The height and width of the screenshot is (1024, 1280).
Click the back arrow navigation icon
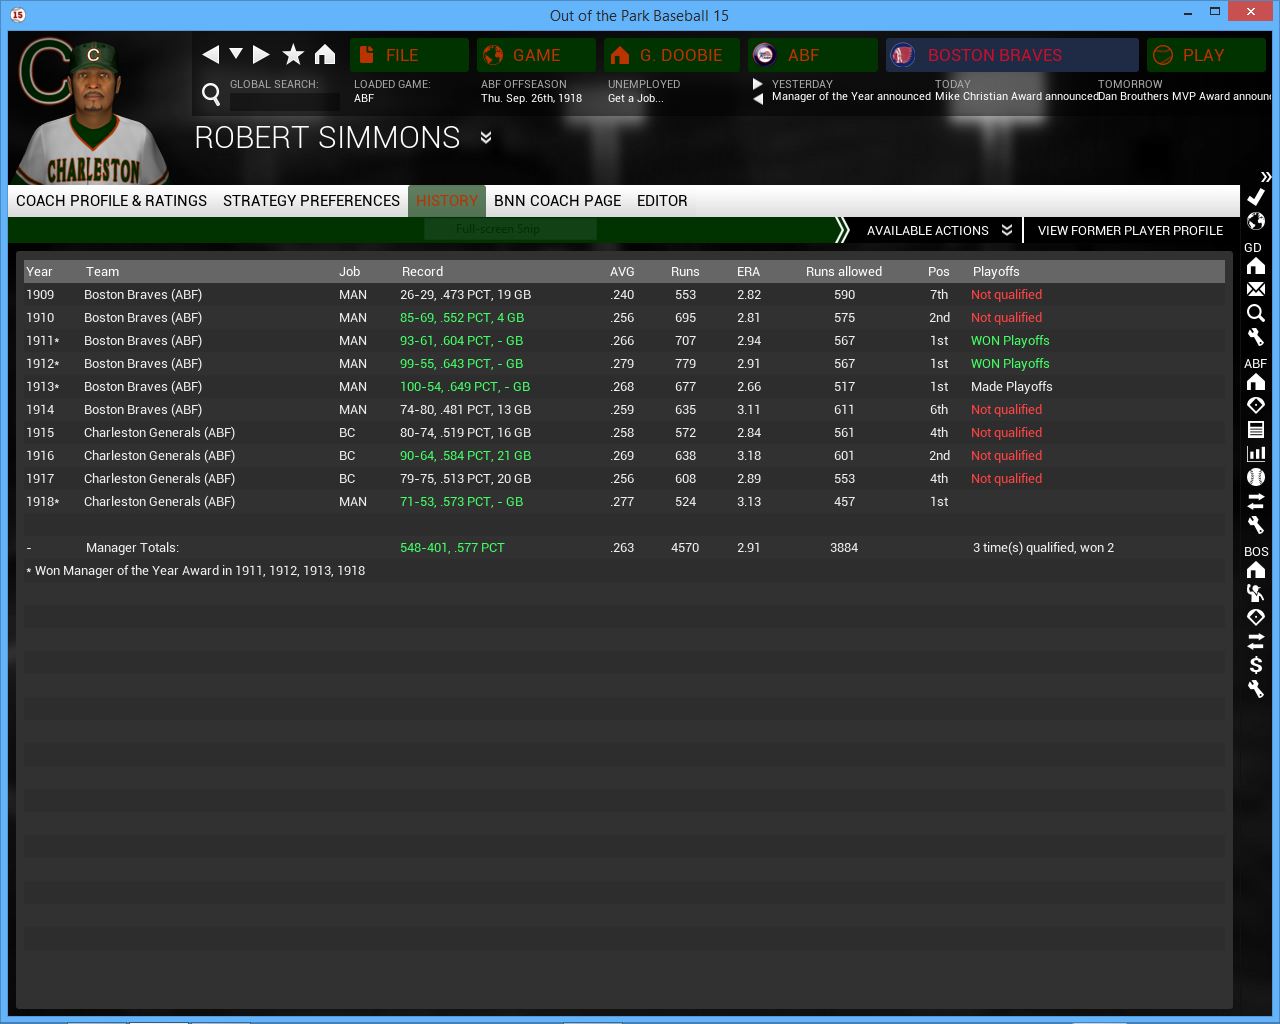coord(210,54)
